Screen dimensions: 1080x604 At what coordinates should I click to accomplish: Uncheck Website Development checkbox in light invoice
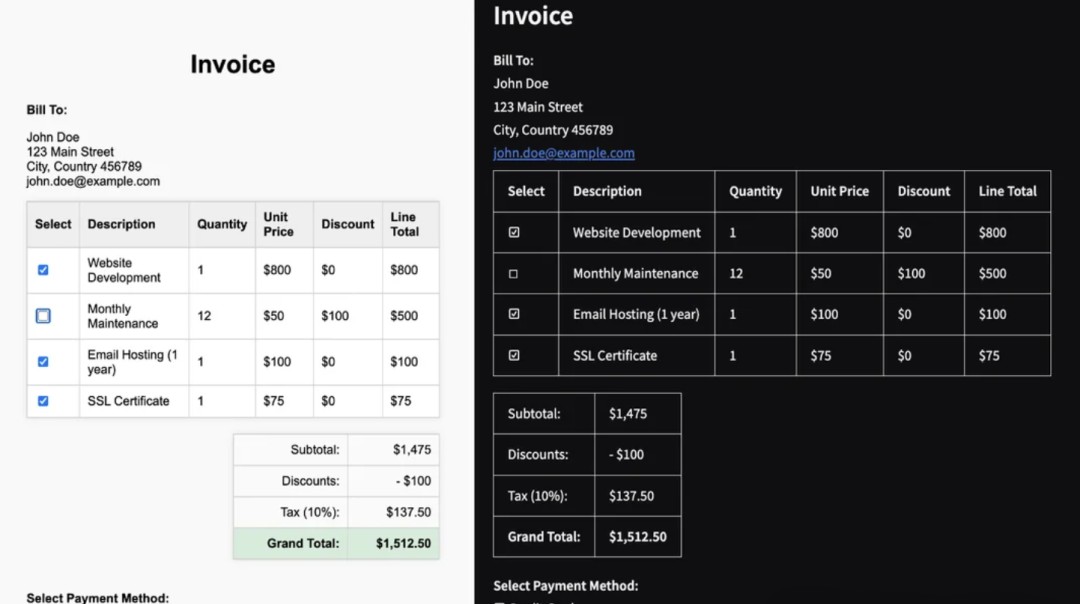pyautogui.click(x=43, y=270)
